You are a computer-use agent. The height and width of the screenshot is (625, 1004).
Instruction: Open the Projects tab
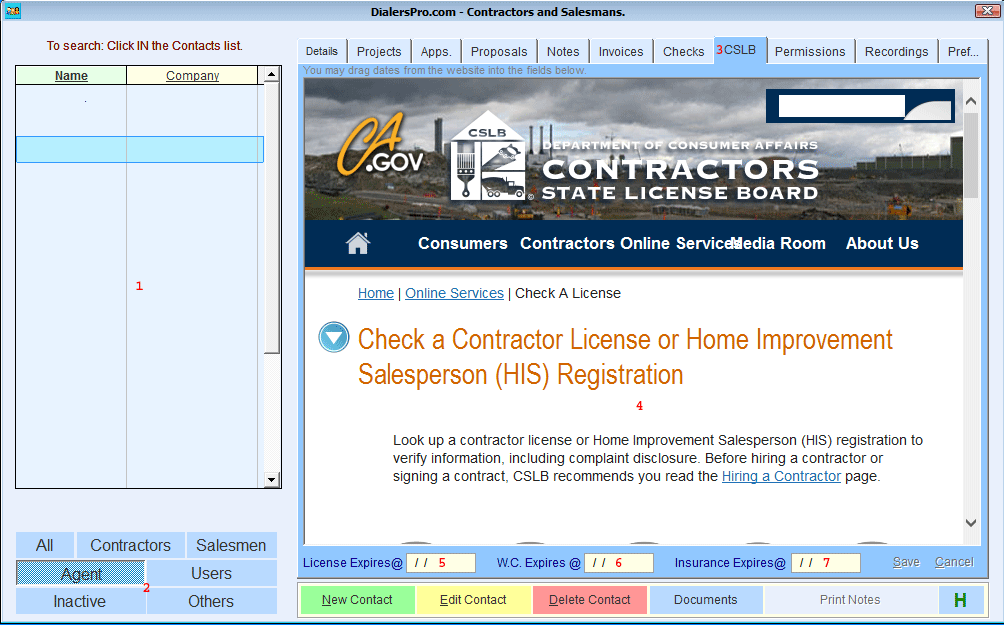click(x=379, y=51)
